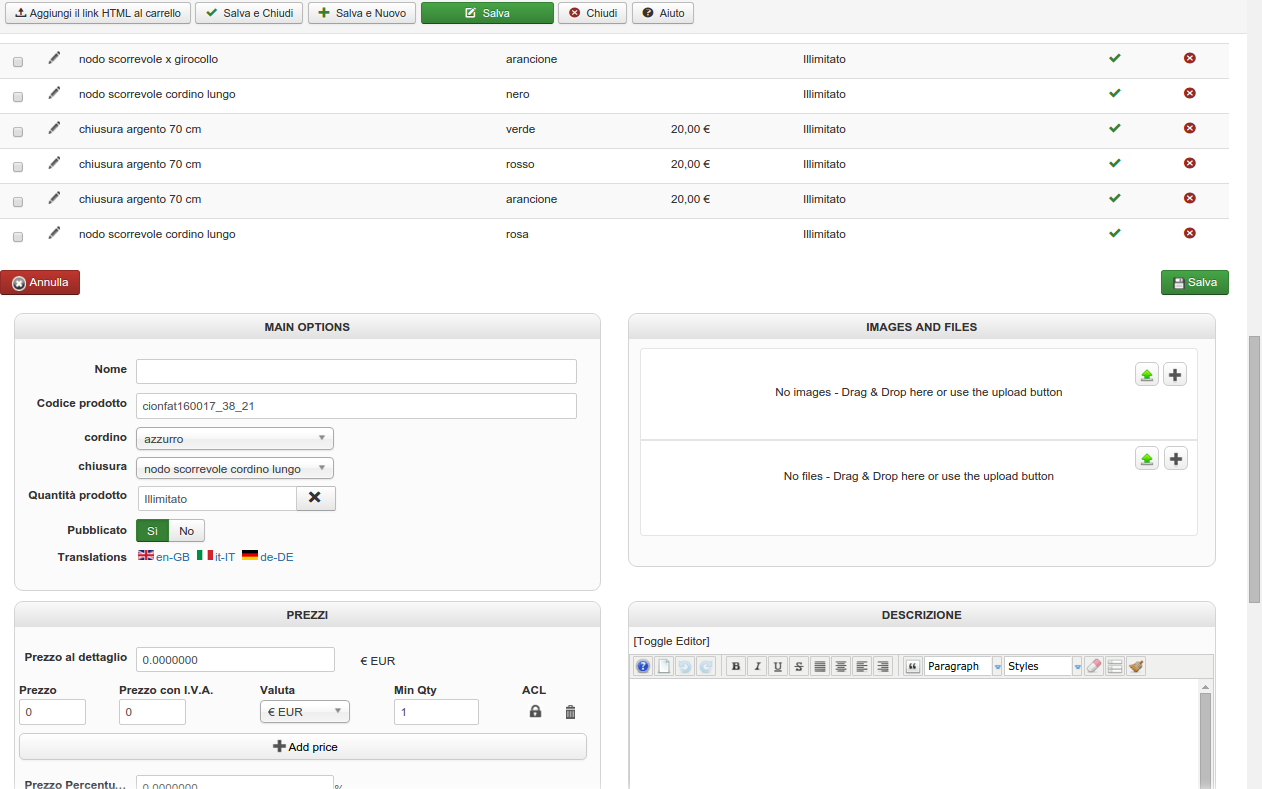Click the ACL lock icon in price row
The image size is (1262, 789).
pyautogui.click(x=535, y=712)
